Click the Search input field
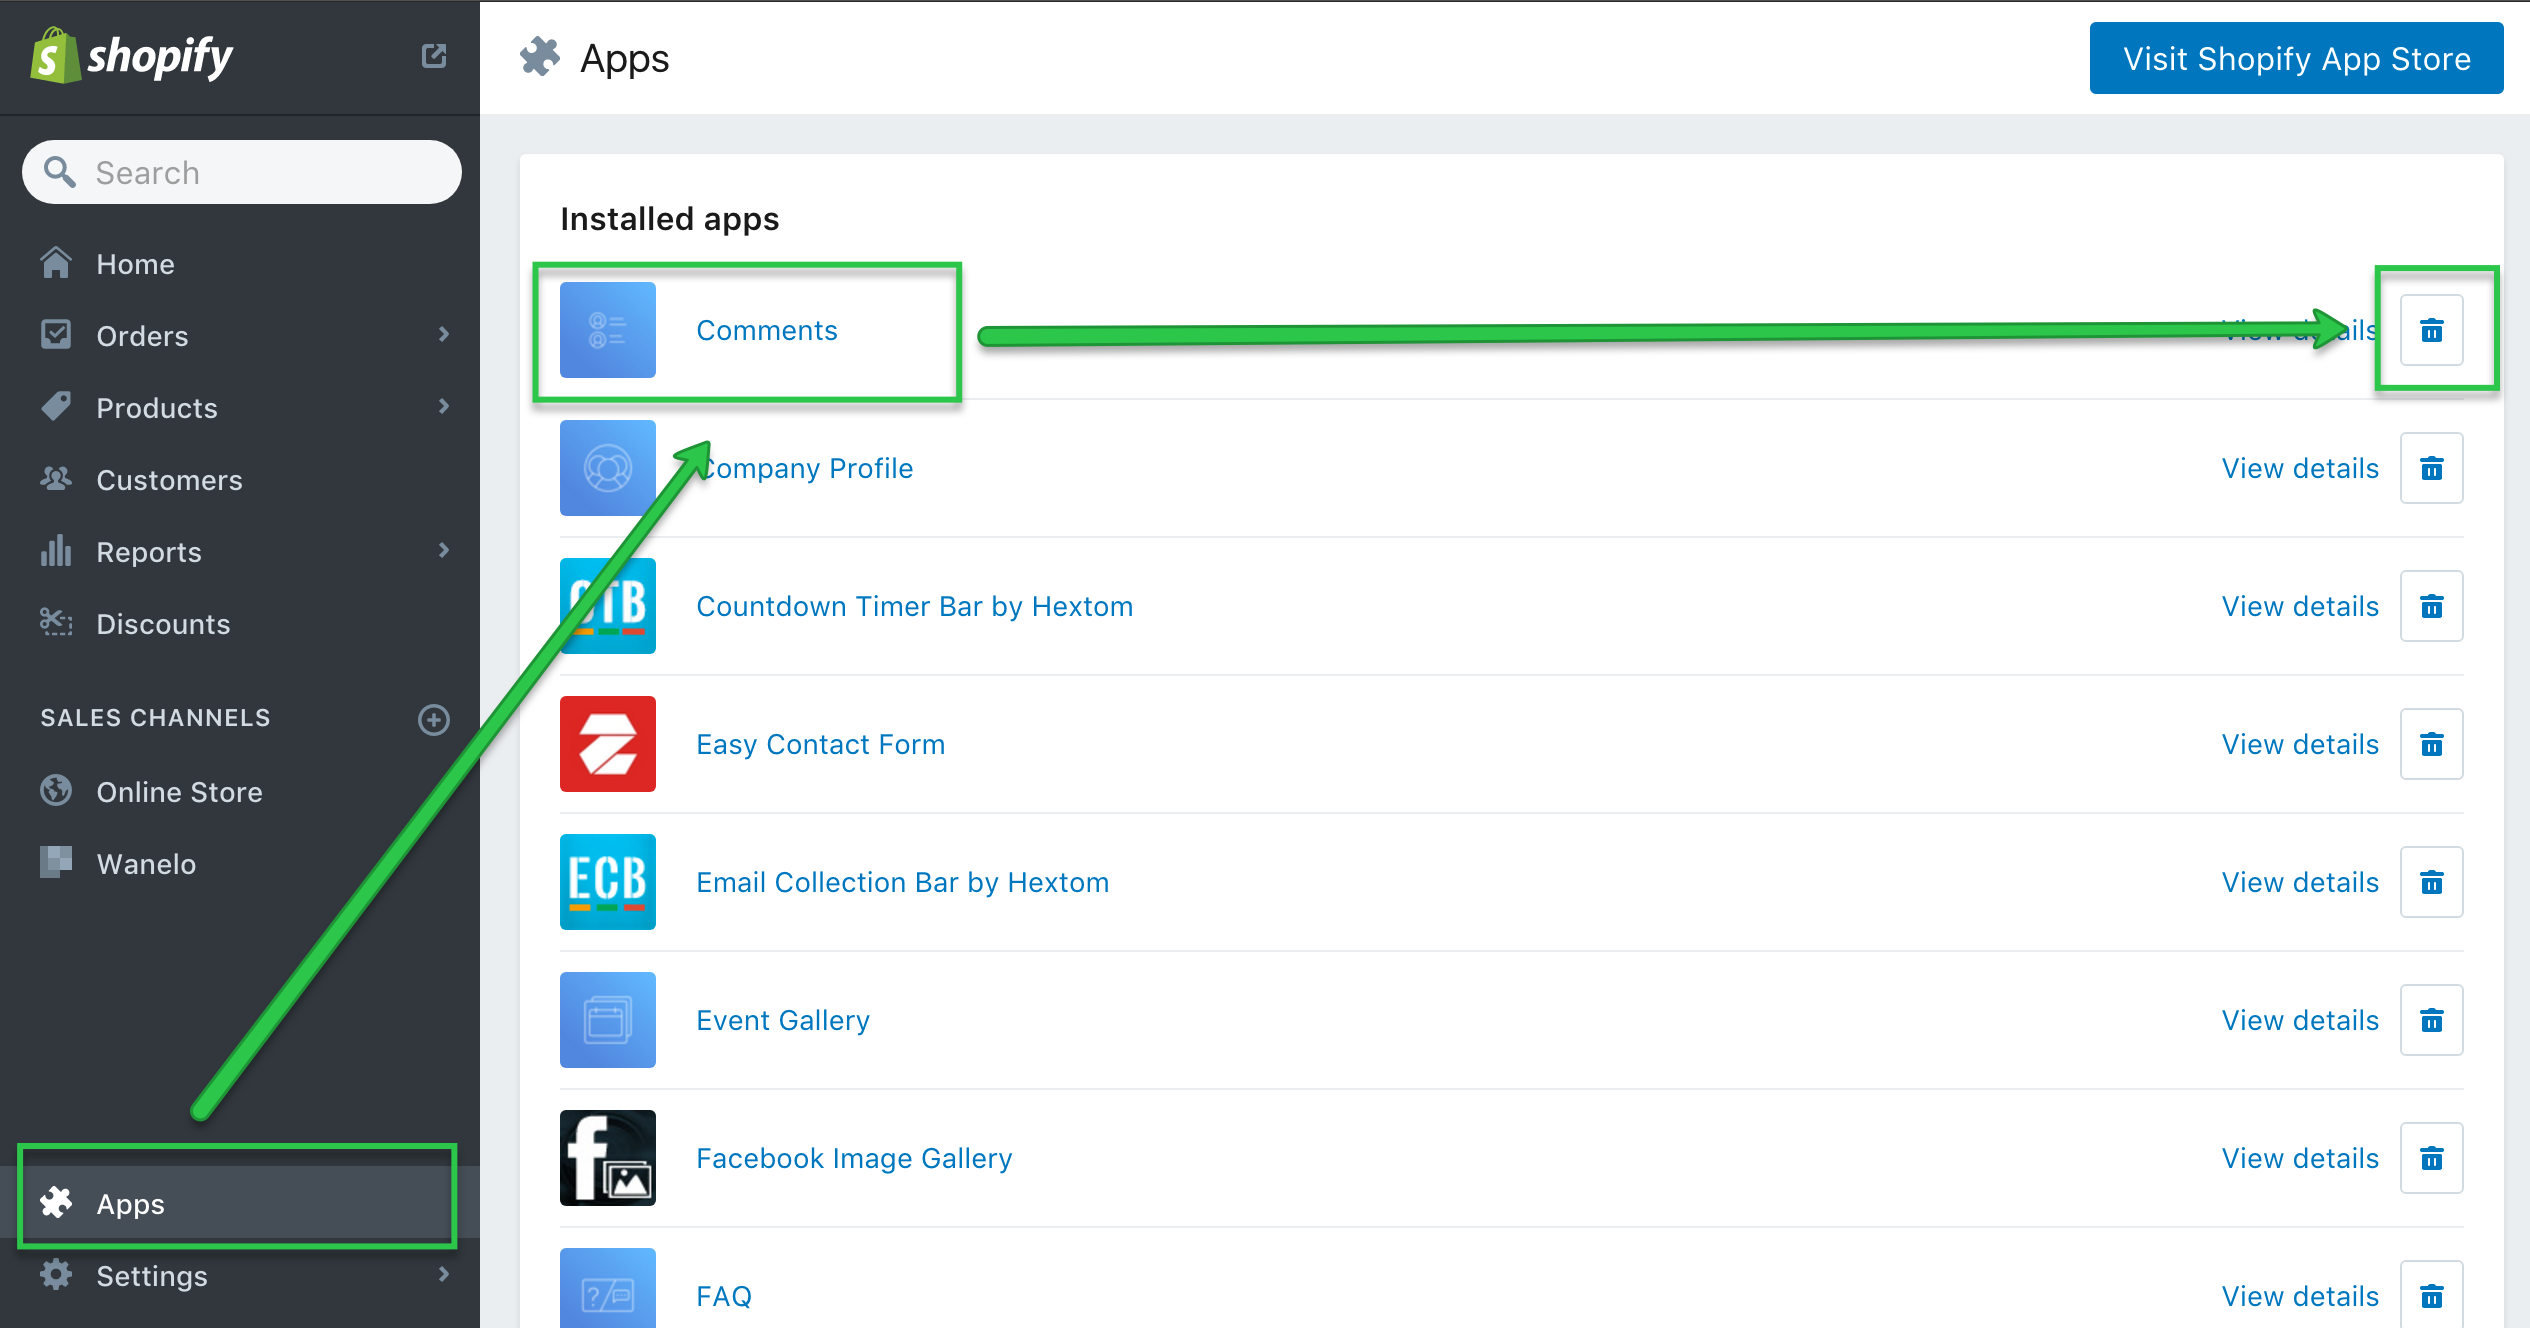Screen dimensions: 2530x1328 tap(242, 173)
